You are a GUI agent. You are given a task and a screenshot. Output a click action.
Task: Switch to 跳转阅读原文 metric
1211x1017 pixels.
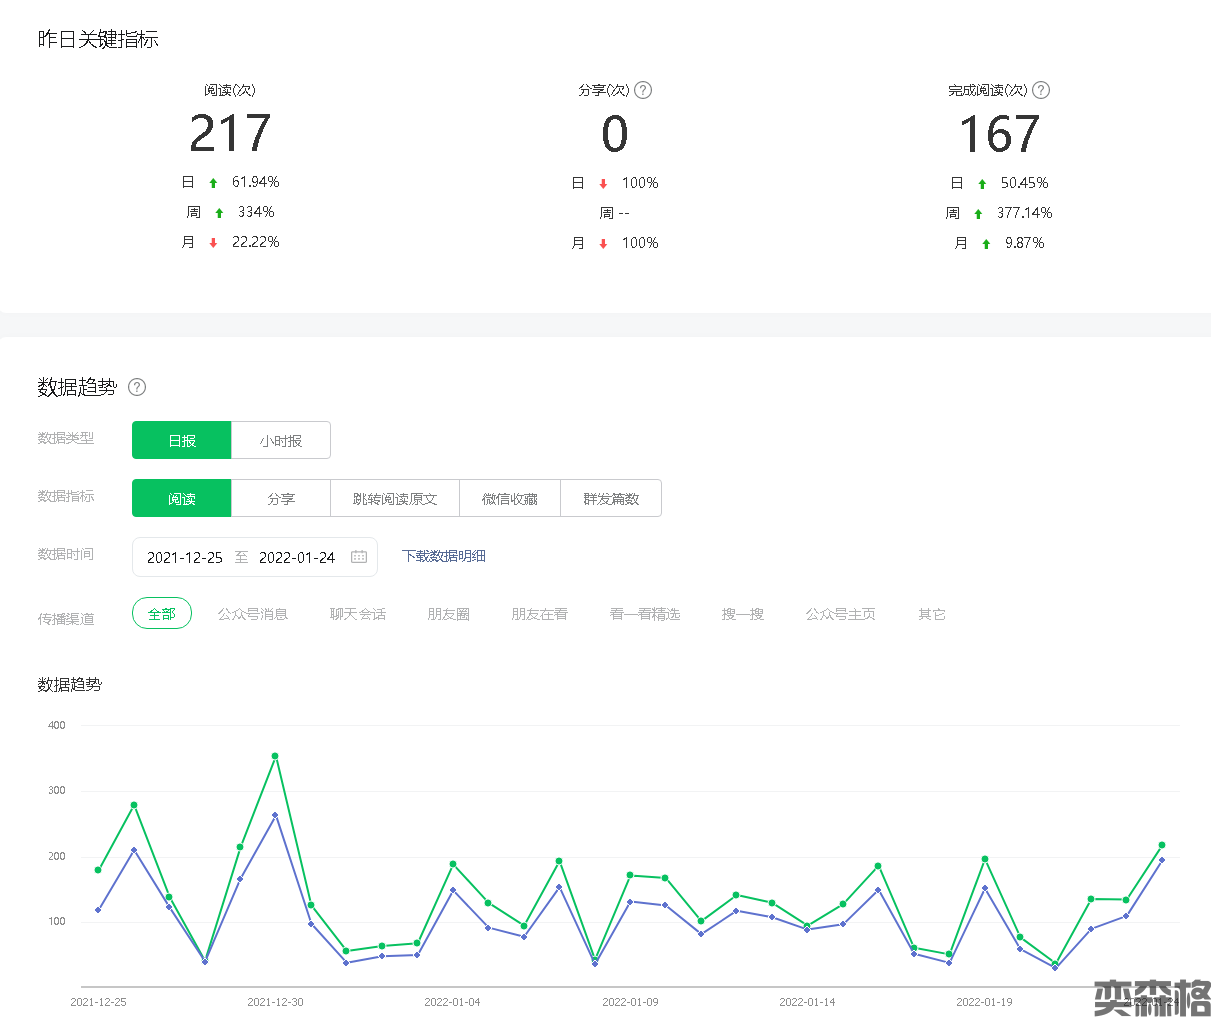pyautogui.click(x=395, y=498)
